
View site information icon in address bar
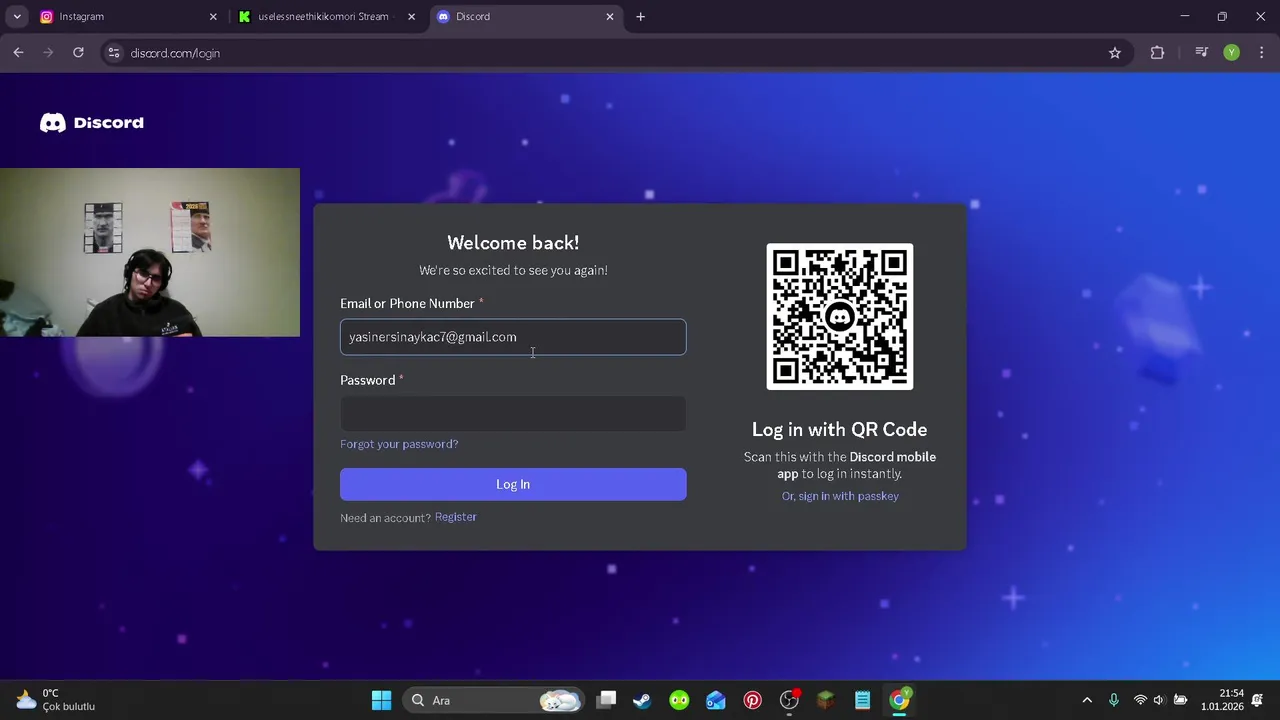[114, 53]
